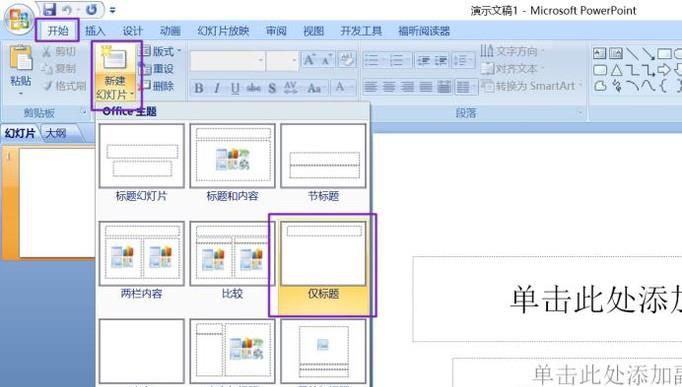Open 文字方向 text direction menu
Viewport: 682px width, 387px height.
[512, 51]
